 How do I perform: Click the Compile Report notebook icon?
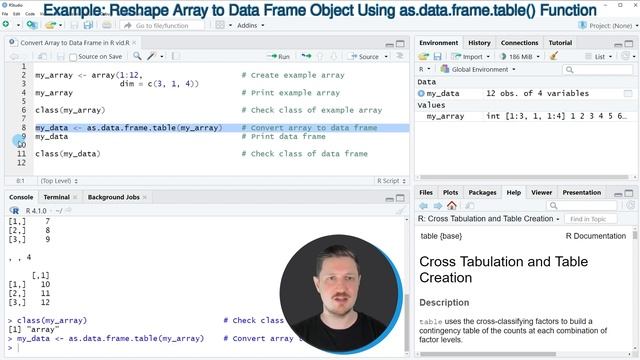click(x=176, y=56)
